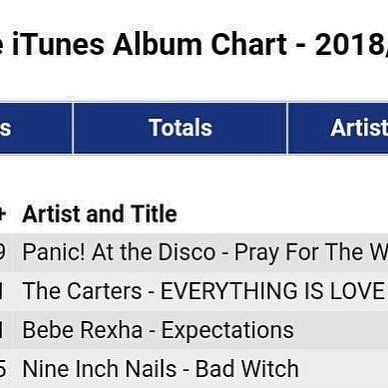Select the Panic! At the Disco artist name

click(119, 252)
